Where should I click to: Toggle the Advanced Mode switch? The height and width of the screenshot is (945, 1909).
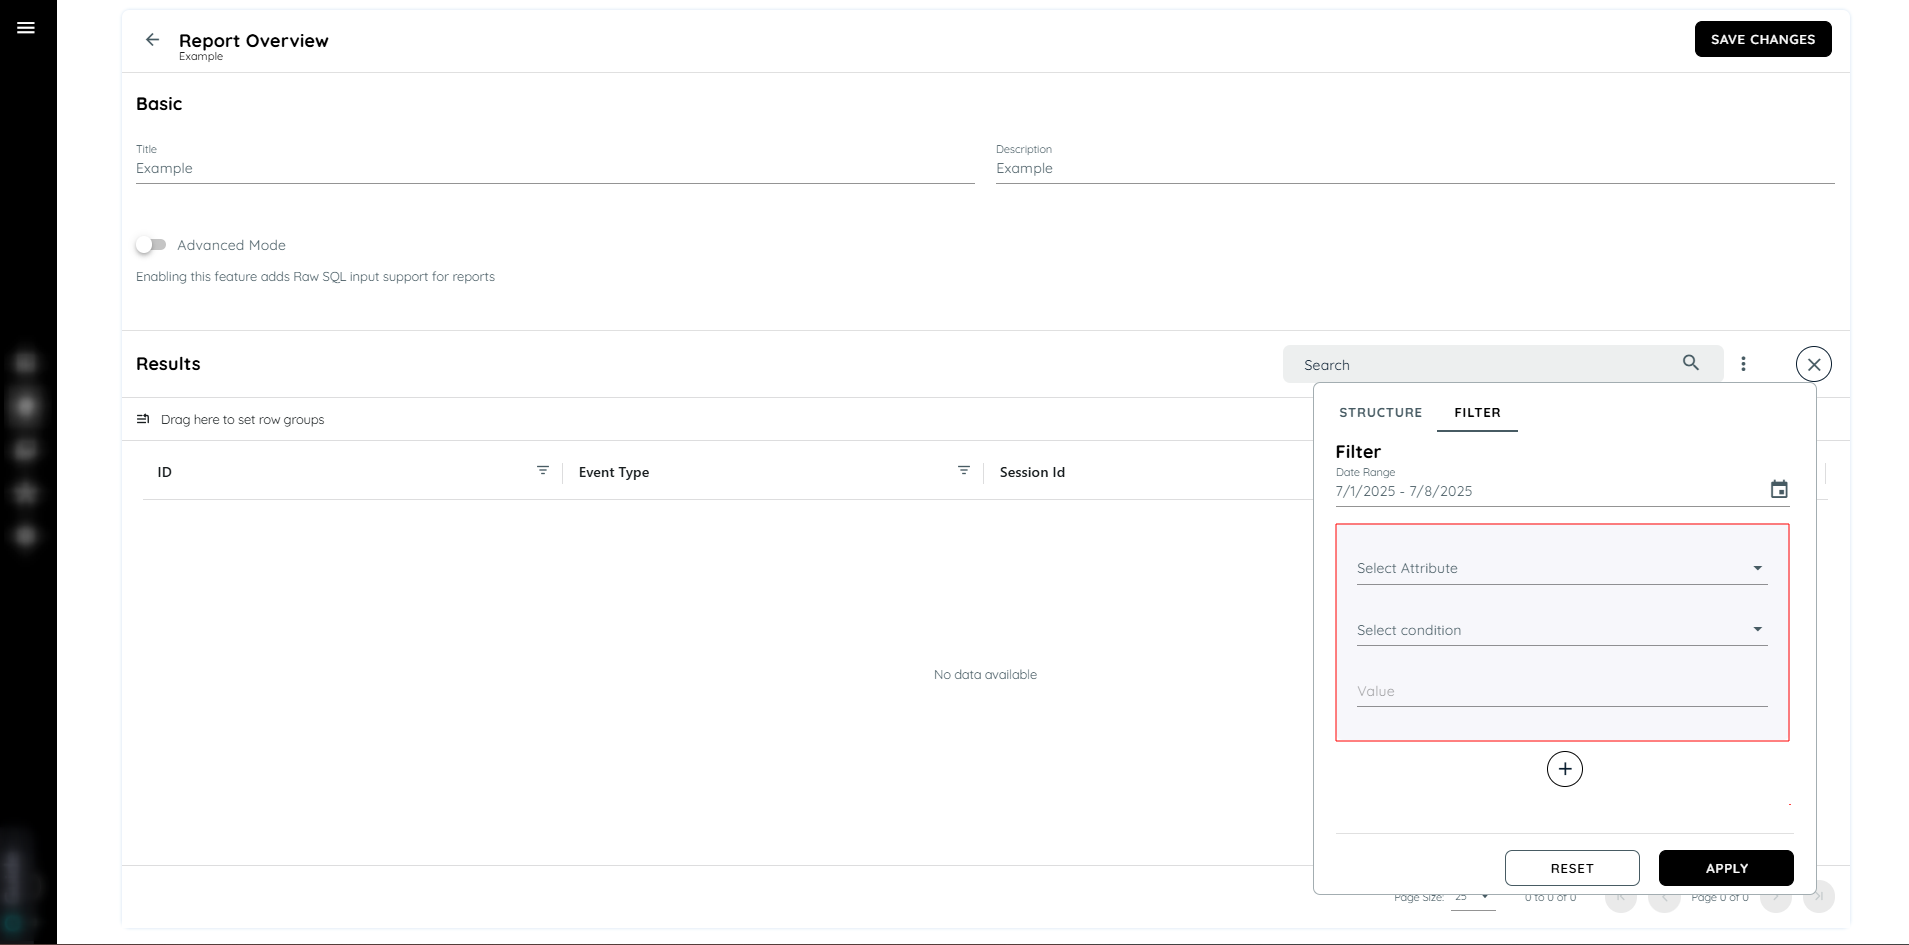pos(151,245)
